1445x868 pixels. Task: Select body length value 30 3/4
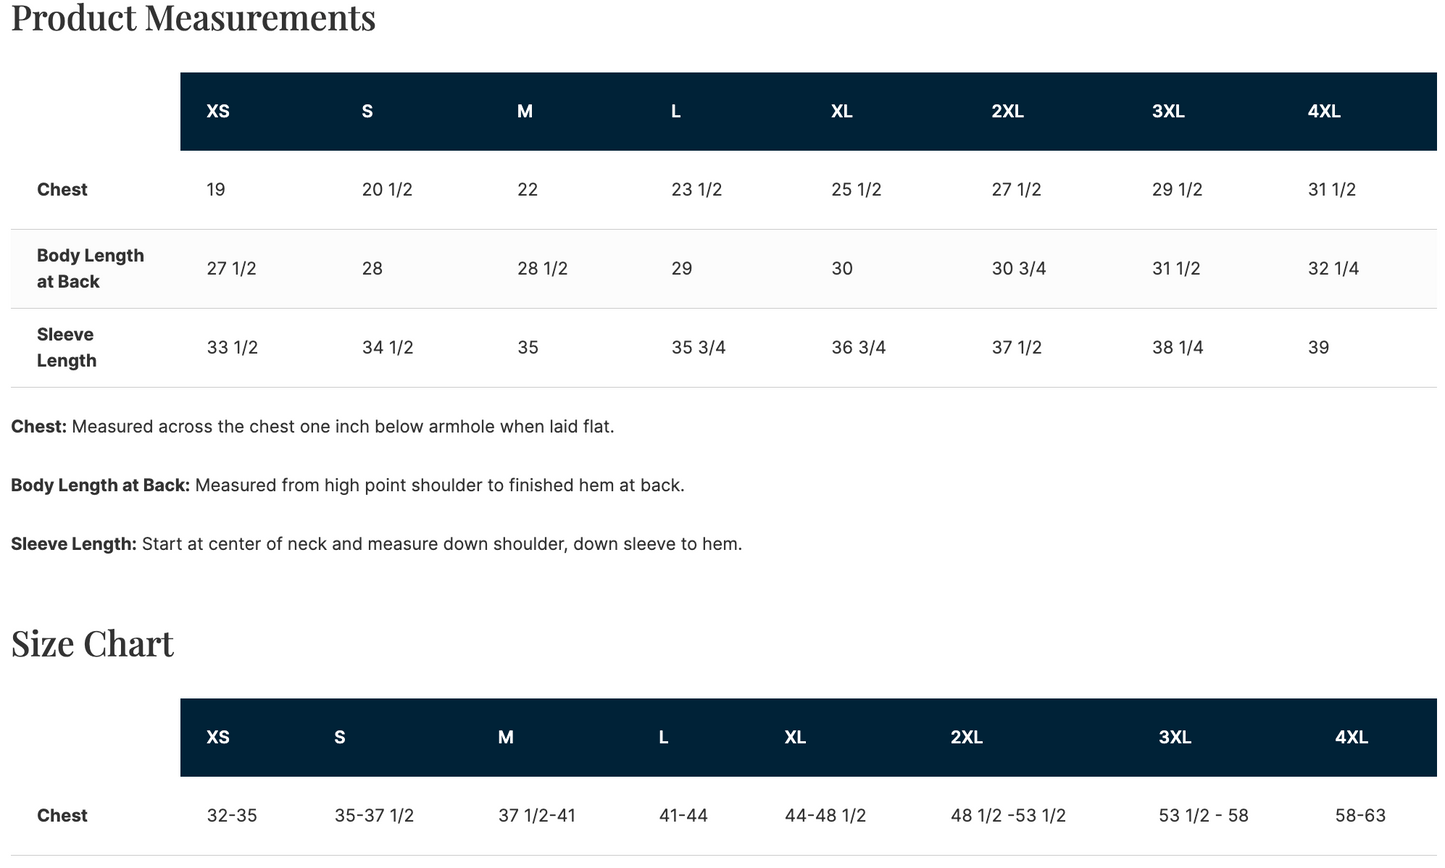pyautogui.click(x=1018, y=268)
